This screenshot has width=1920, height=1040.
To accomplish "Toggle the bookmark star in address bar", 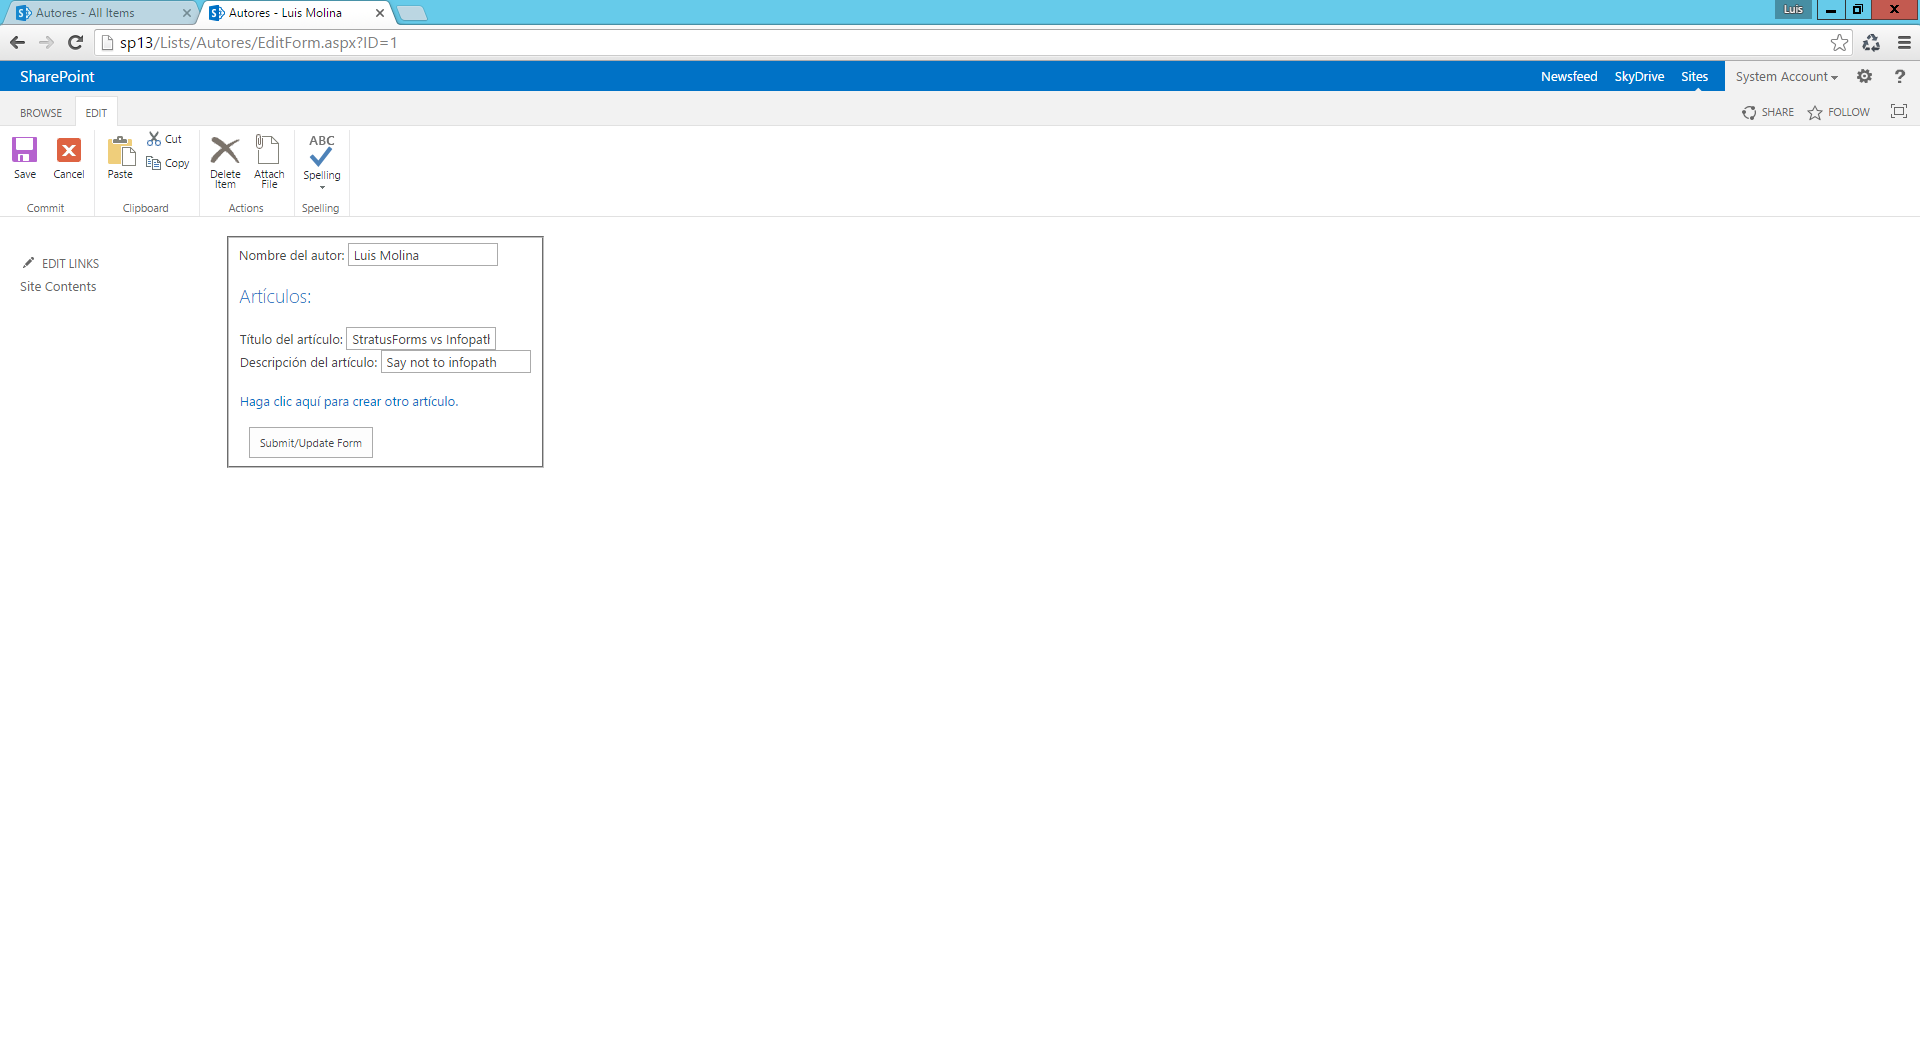I will [1840, 43].
